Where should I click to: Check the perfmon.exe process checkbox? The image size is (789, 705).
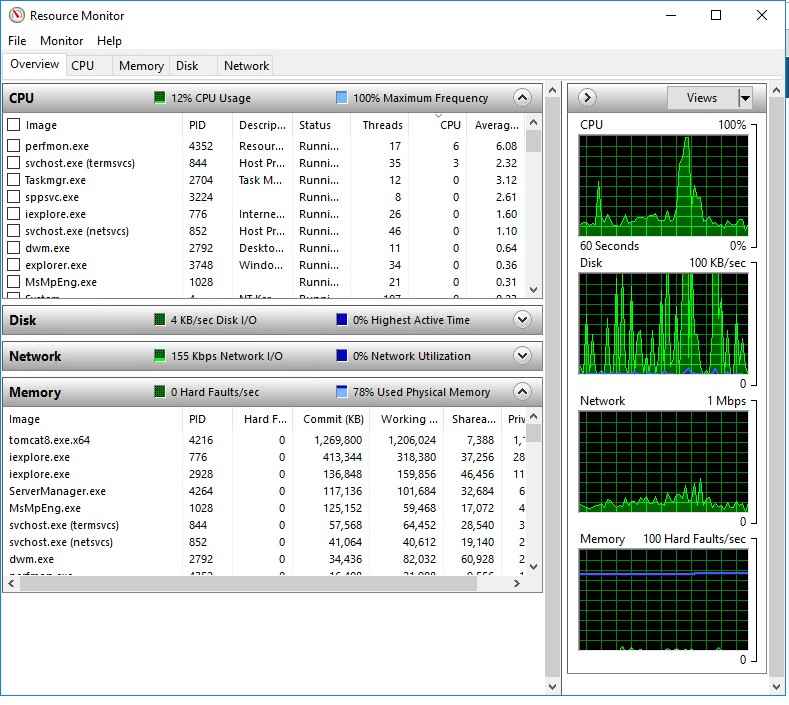pos(14,145)
